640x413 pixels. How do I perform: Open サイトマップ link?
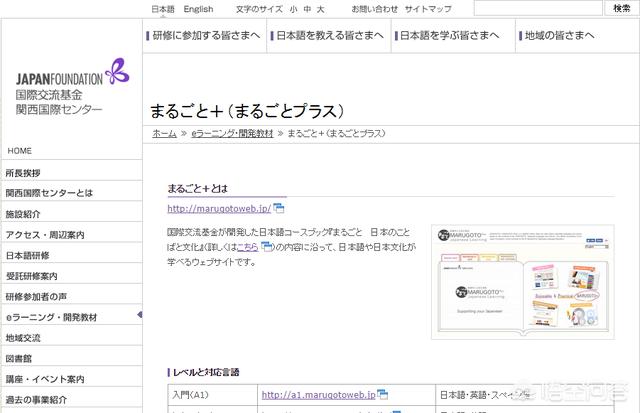pos(428,9)
